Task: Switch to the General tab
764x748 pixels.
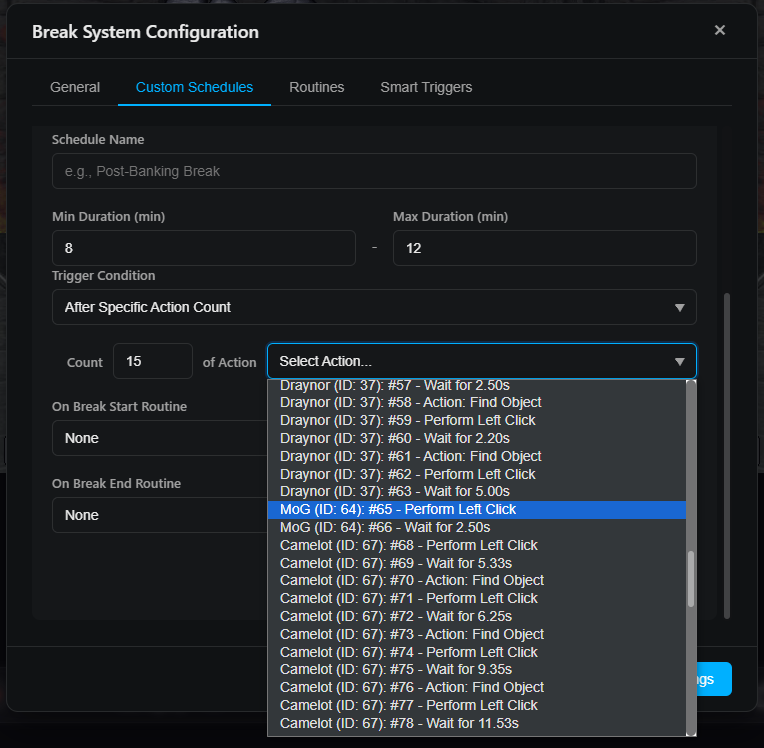Action: [75, 87]
